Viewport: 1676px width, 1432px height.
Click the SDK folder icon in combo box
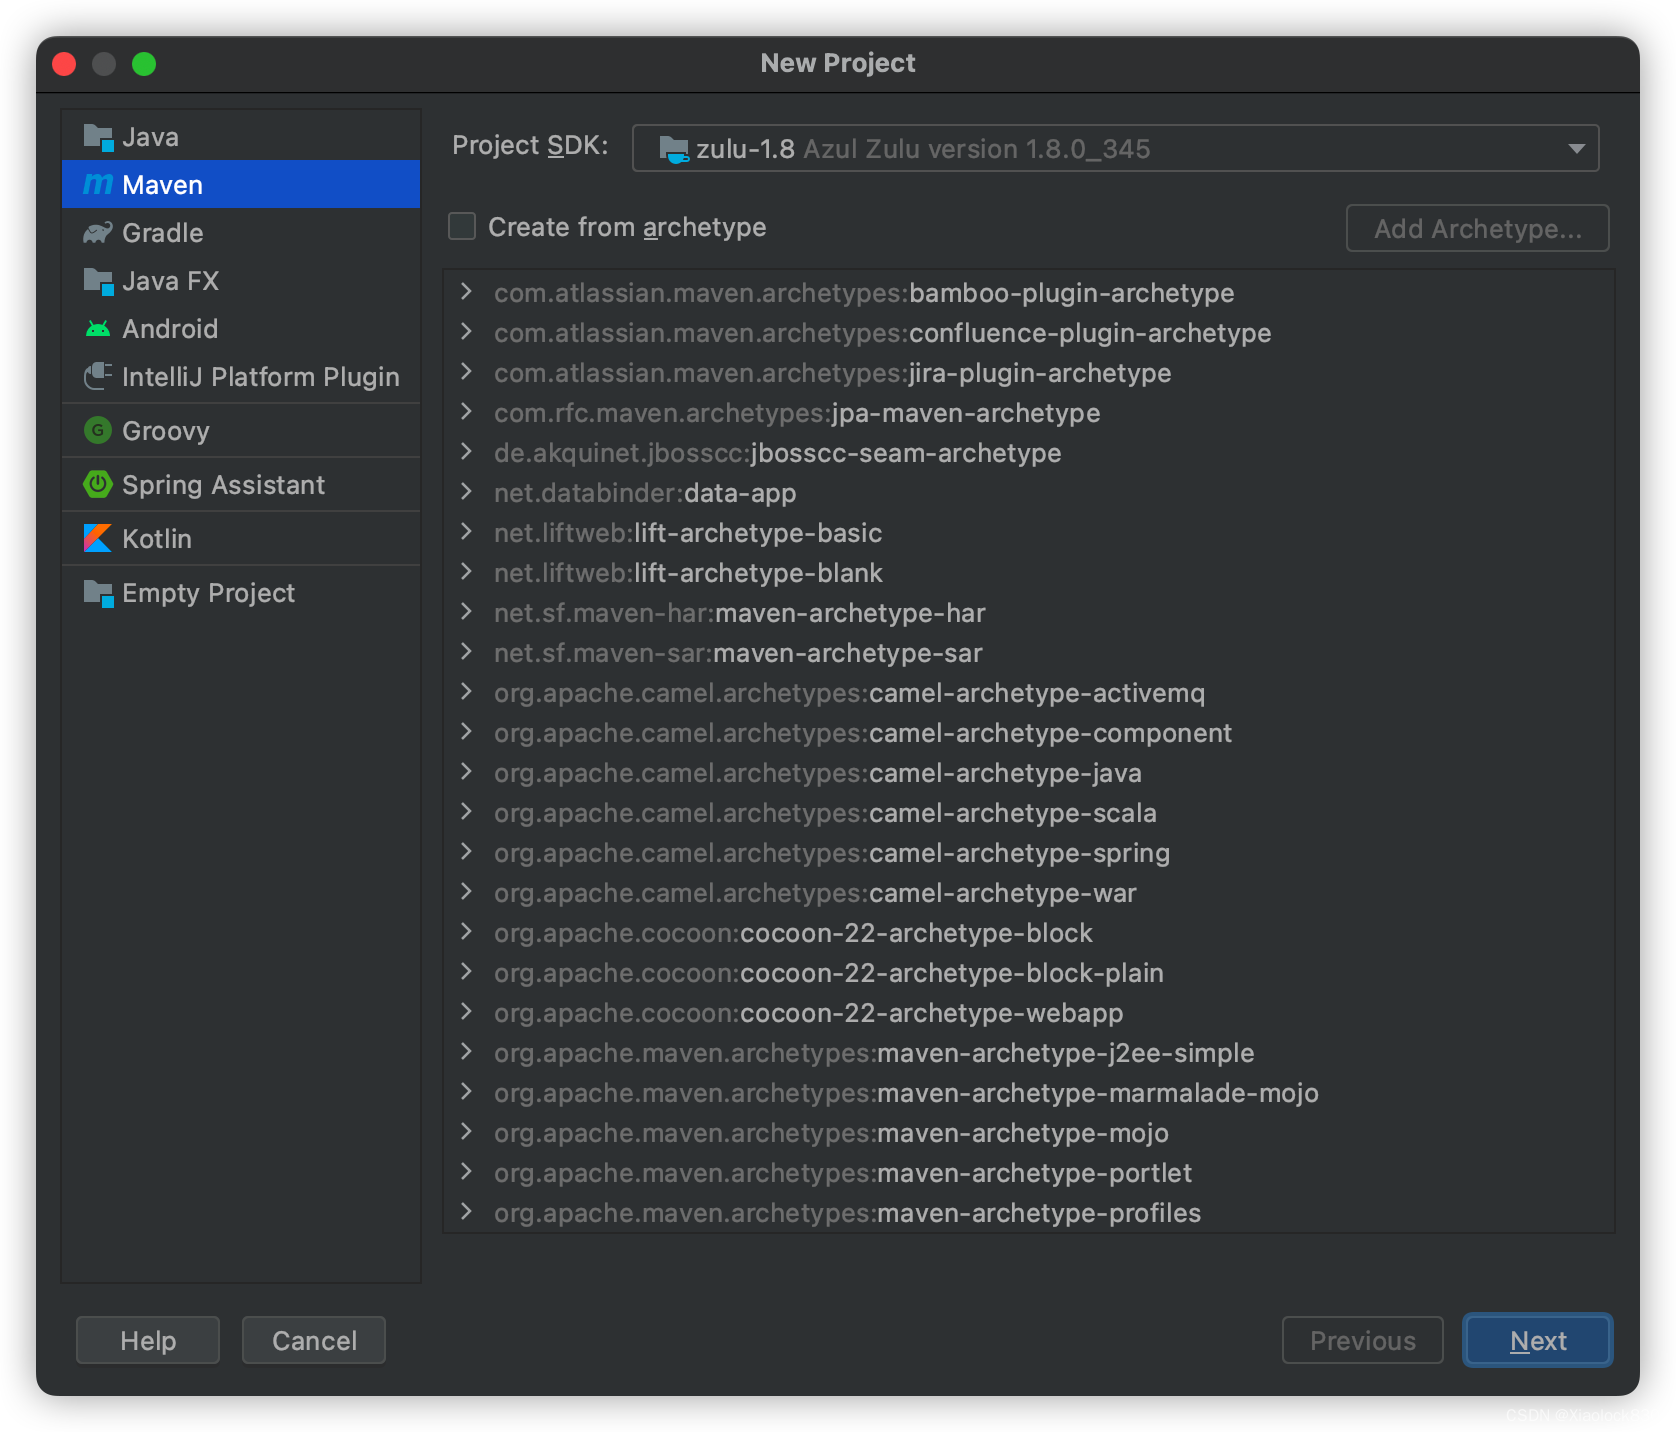(x=674, y=149)
